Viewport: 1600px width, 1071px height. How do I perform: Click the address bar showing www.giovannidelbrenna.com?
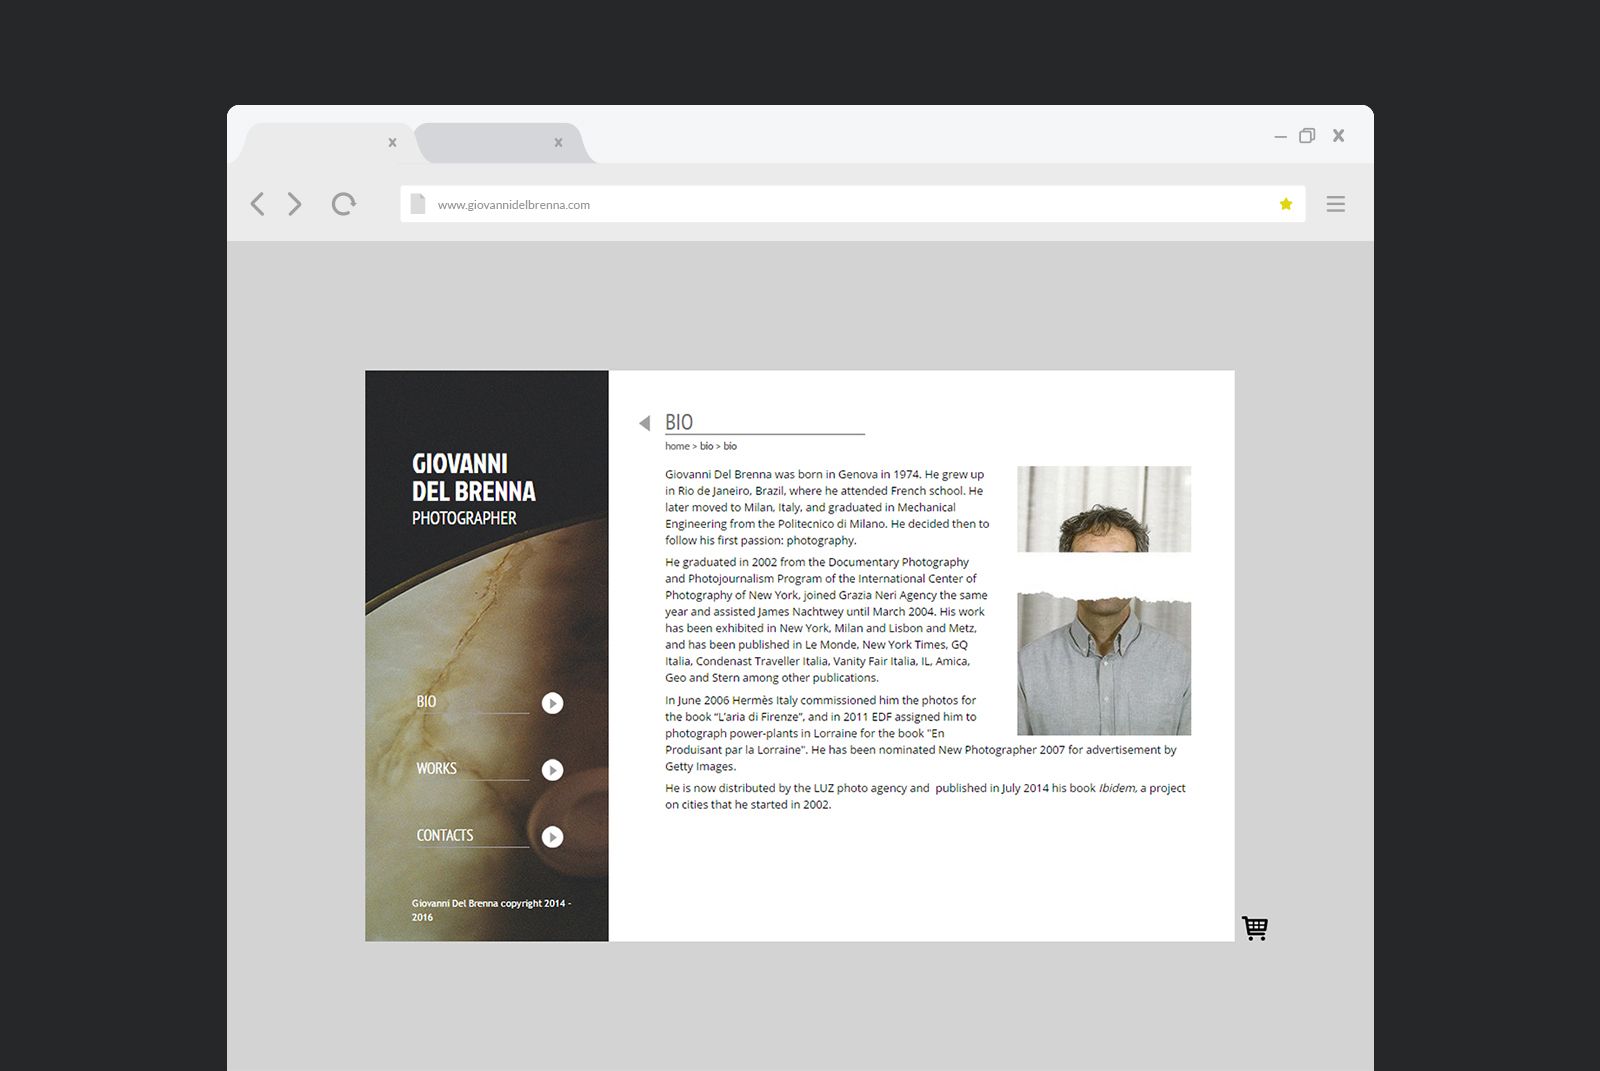(x=852, y=204)
